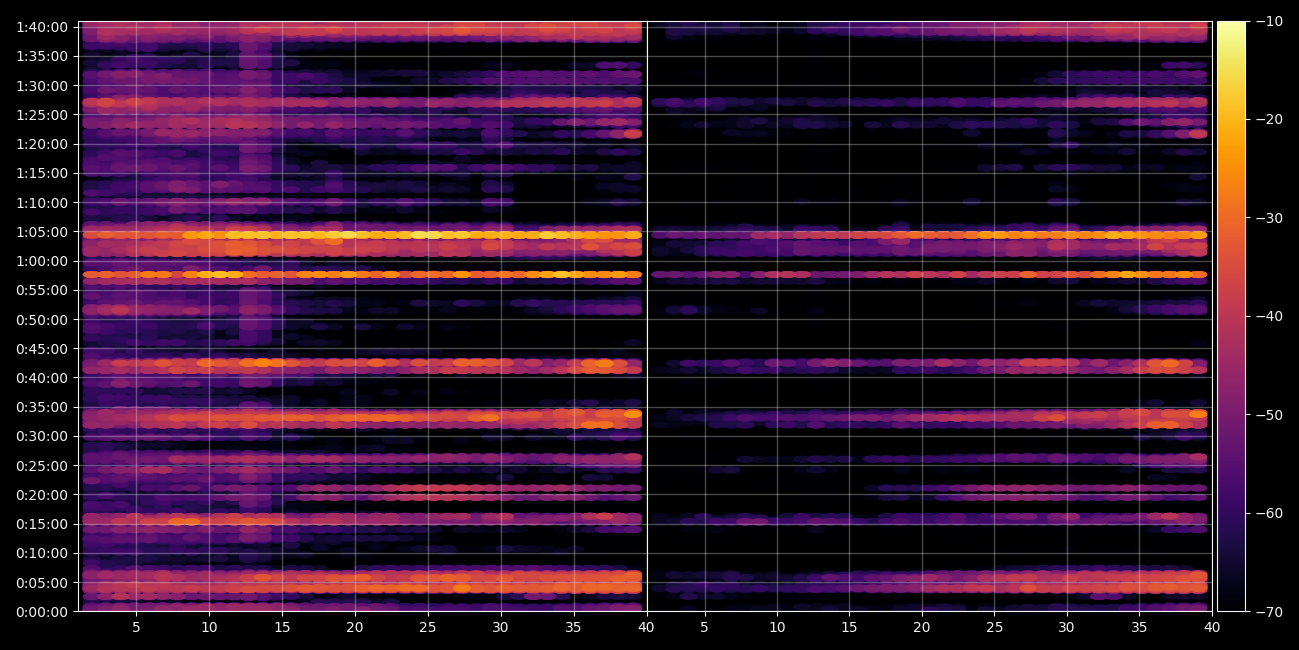The width and height of the screenshot is (1299, 650).
Task: Click the 0:05:00 y-axis label
Action: click(43, 583)
